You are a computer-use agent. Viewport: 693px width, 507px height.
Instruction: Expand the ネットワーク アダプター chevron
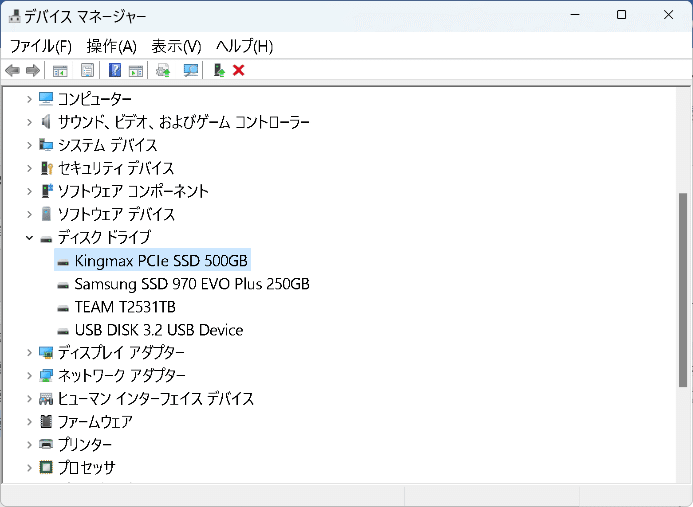[29, 376]
